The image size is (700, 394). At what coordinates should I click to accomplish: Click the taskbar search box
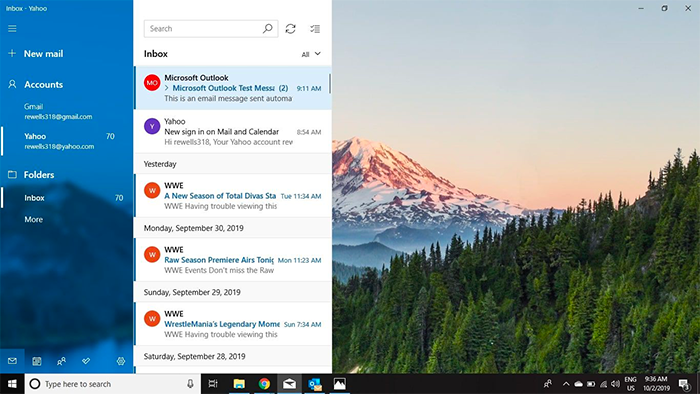click(112, 384)
